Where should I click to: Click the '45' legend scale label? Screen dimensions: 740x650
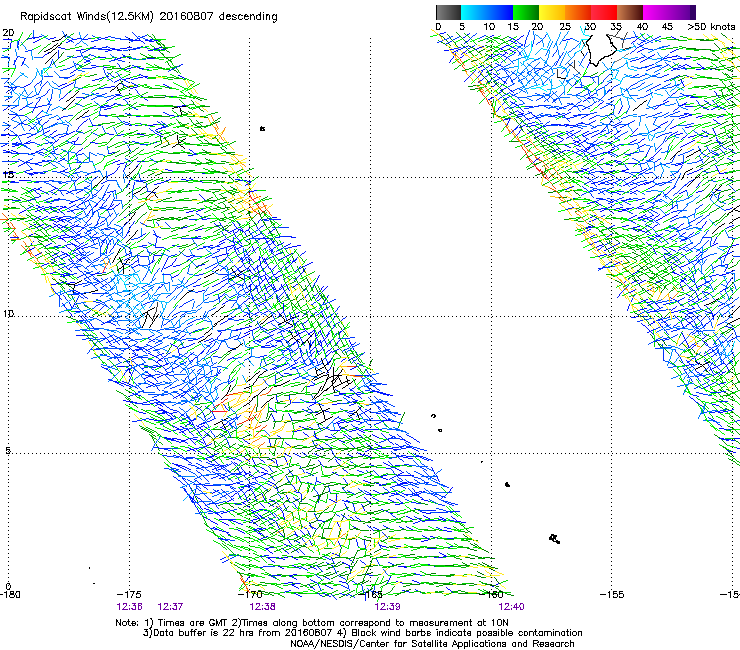[667, 27]
